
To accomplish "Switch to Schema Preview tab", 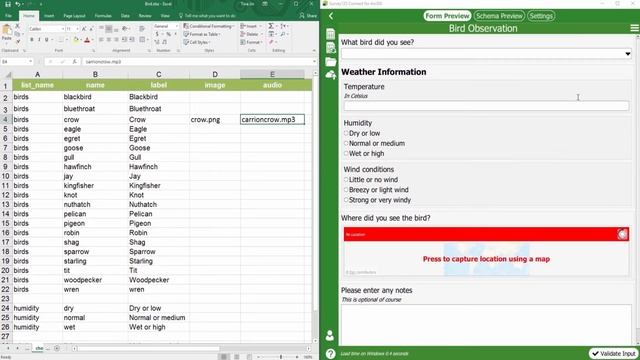I will pos(499,16).
